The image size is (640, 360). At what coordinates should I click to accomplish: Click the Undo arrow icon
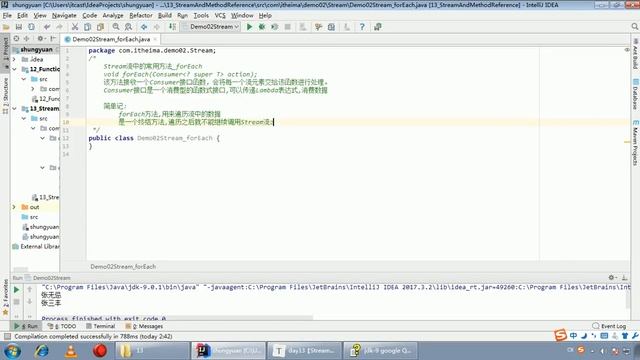click(x=47, y=27)
